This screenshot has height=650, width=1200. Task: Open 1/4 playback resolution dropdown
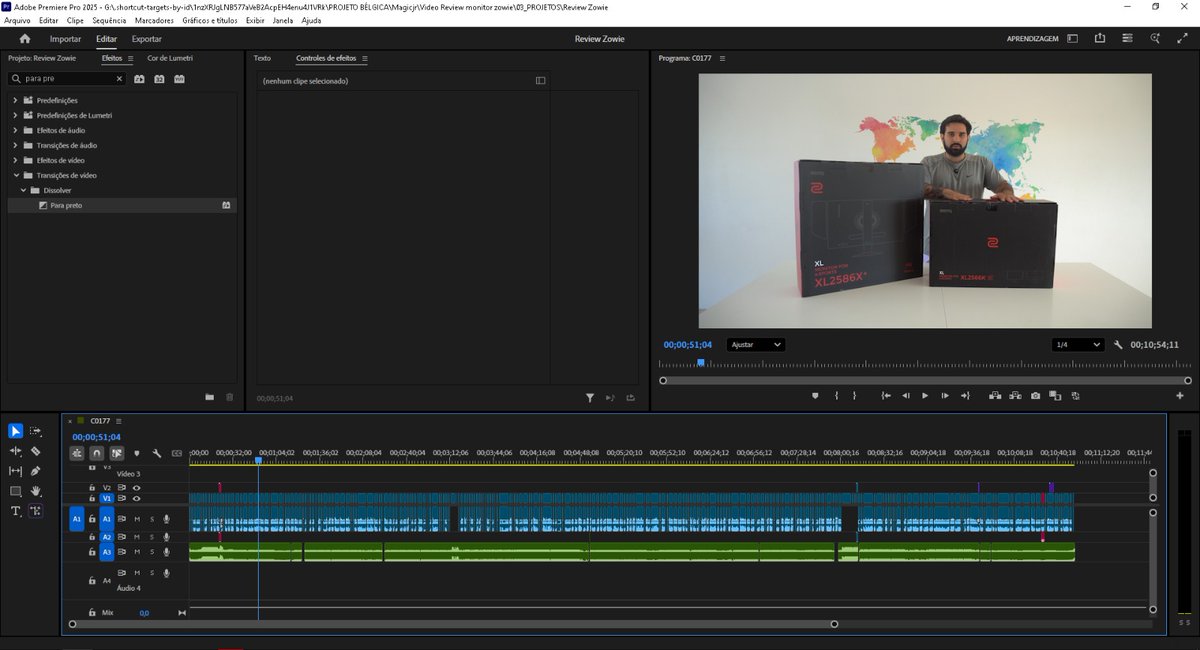click(x=1077, y=344)
